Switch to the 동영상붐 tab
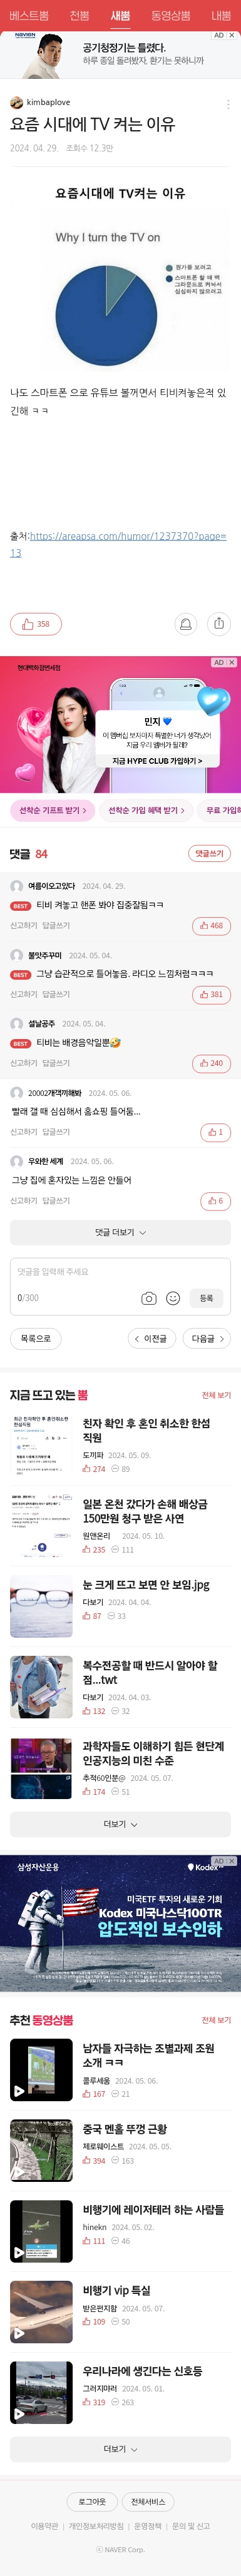This screenshot has height=2576, width=241. (x=171, y=15)
